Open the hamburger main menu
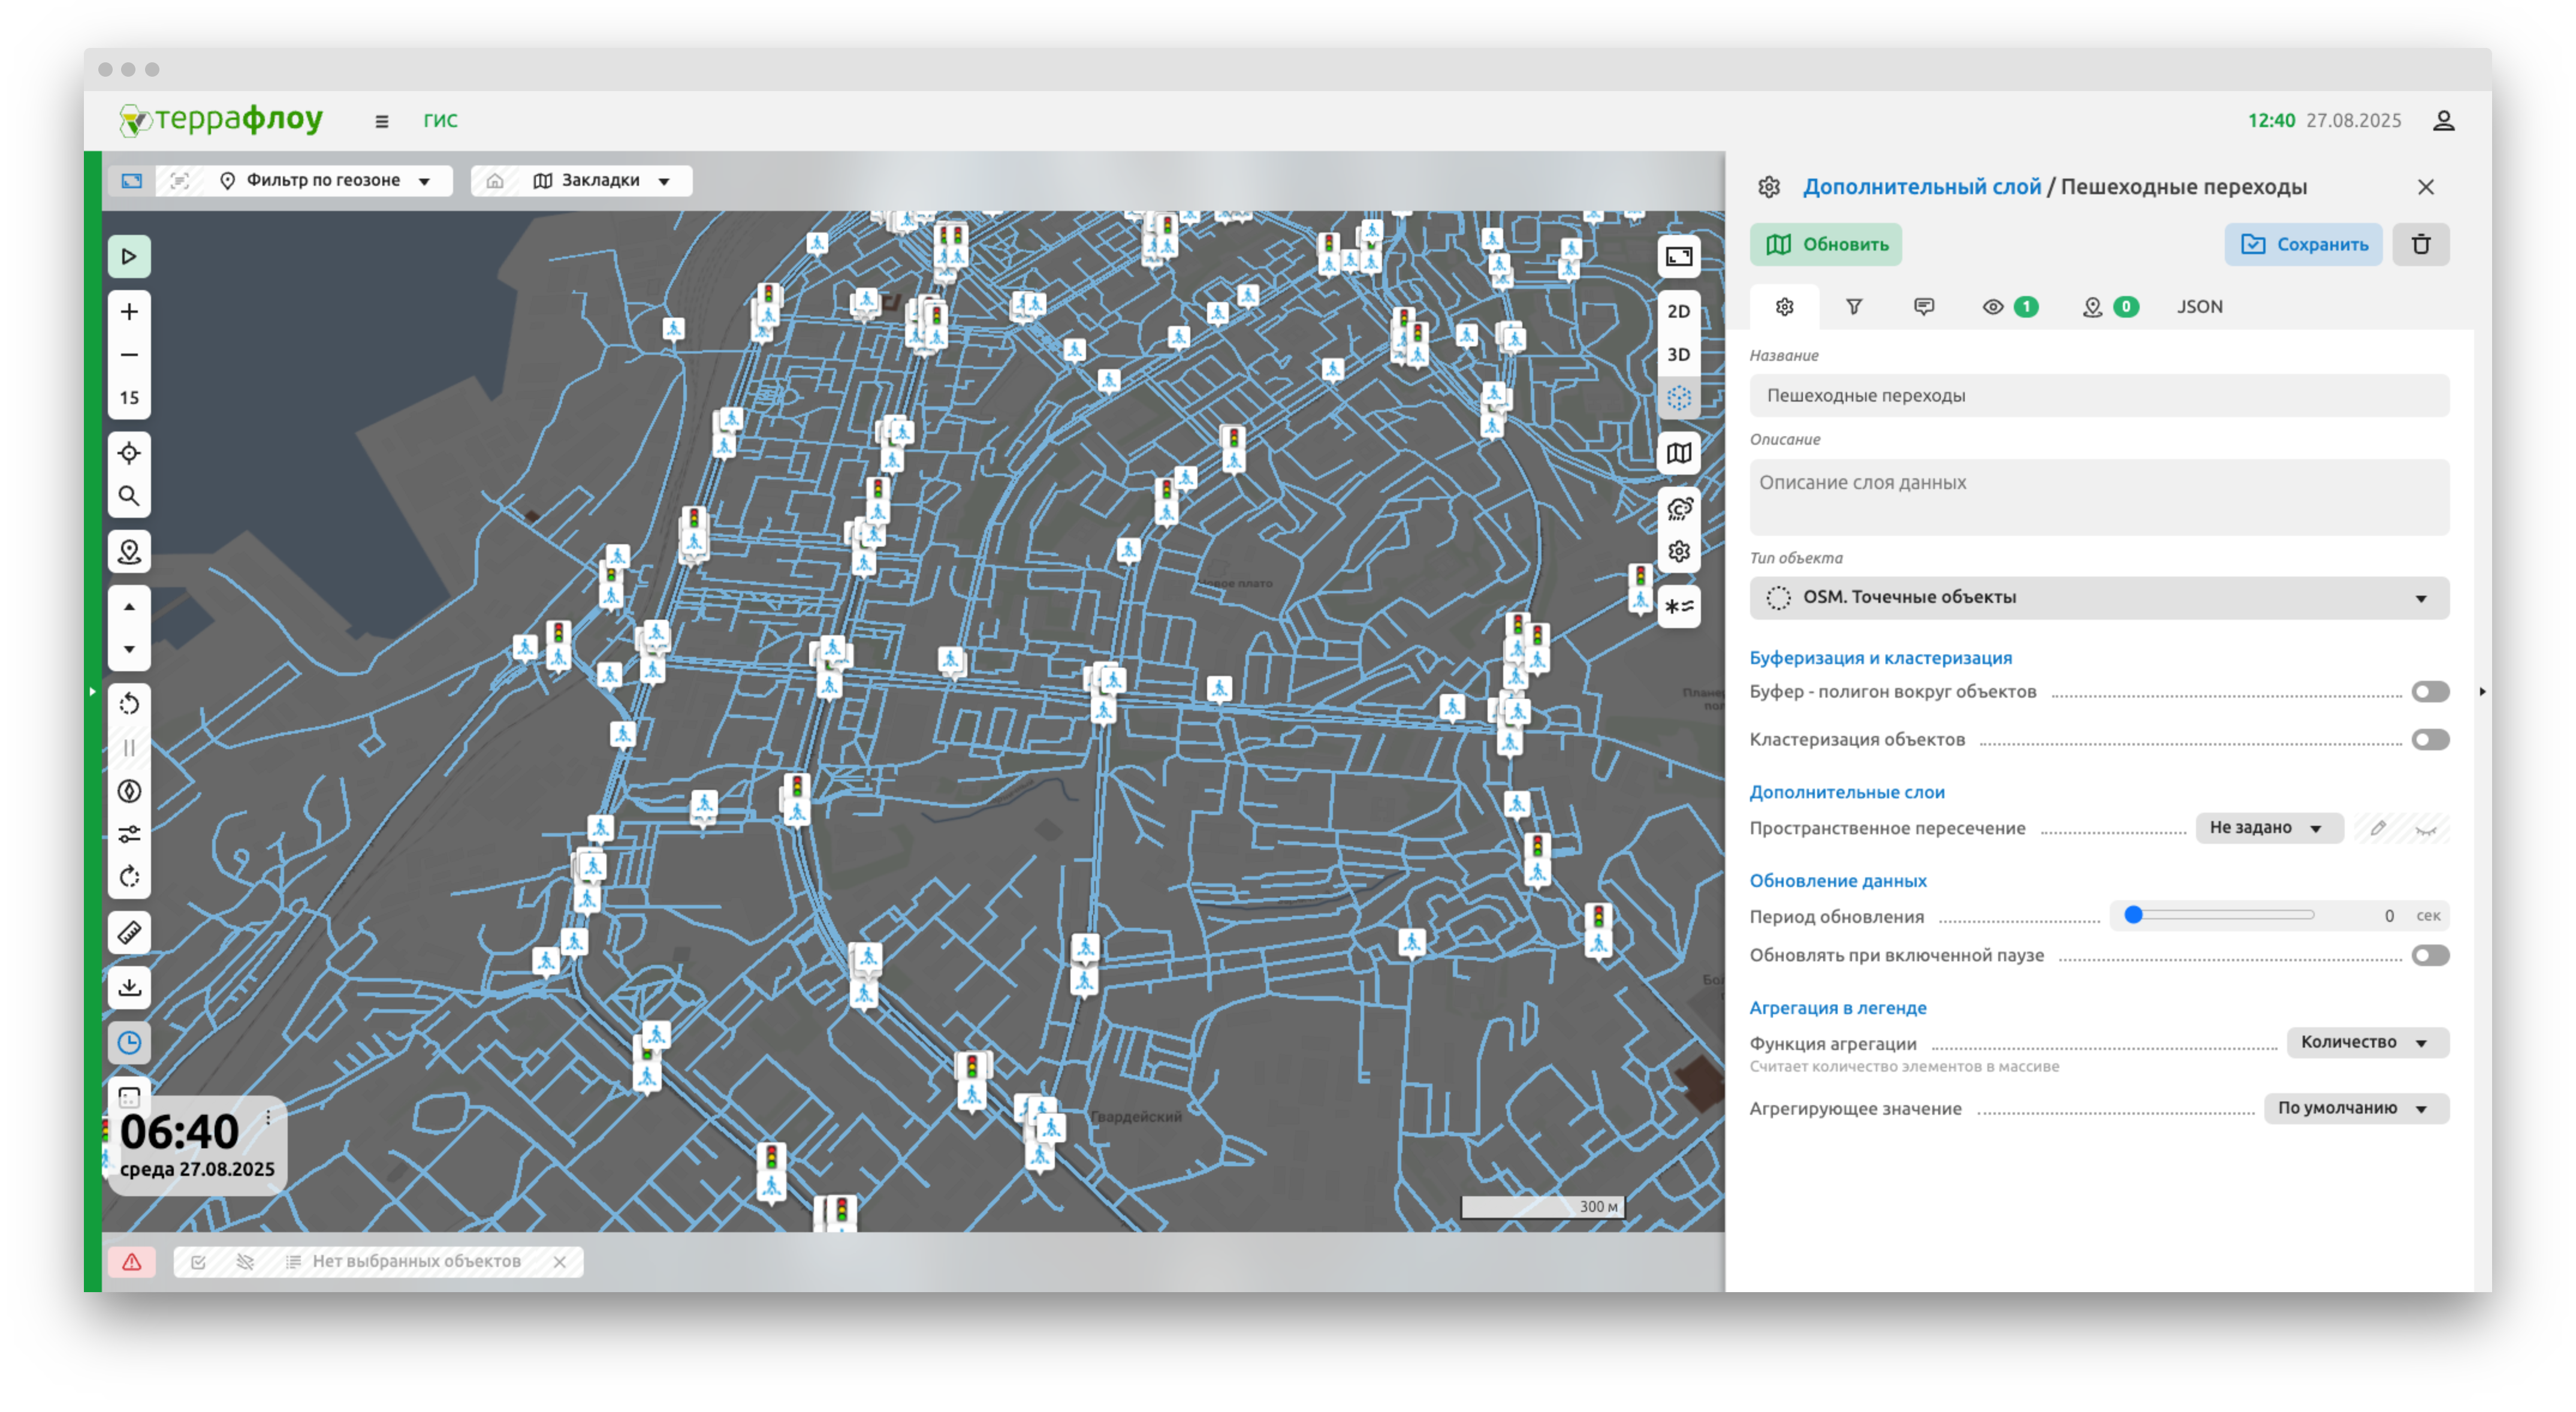 (x=381, y=121)
